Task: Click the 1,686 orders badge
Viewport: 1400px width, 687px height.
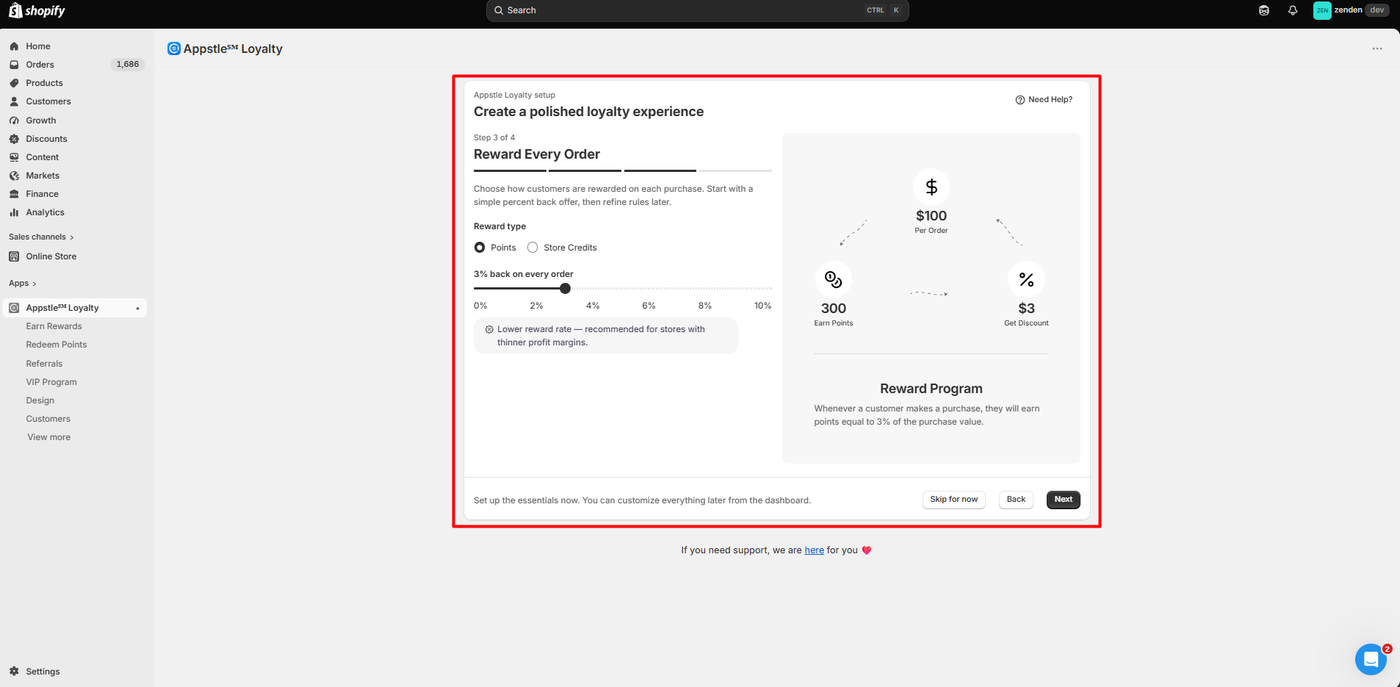Action: pos(128,65)
